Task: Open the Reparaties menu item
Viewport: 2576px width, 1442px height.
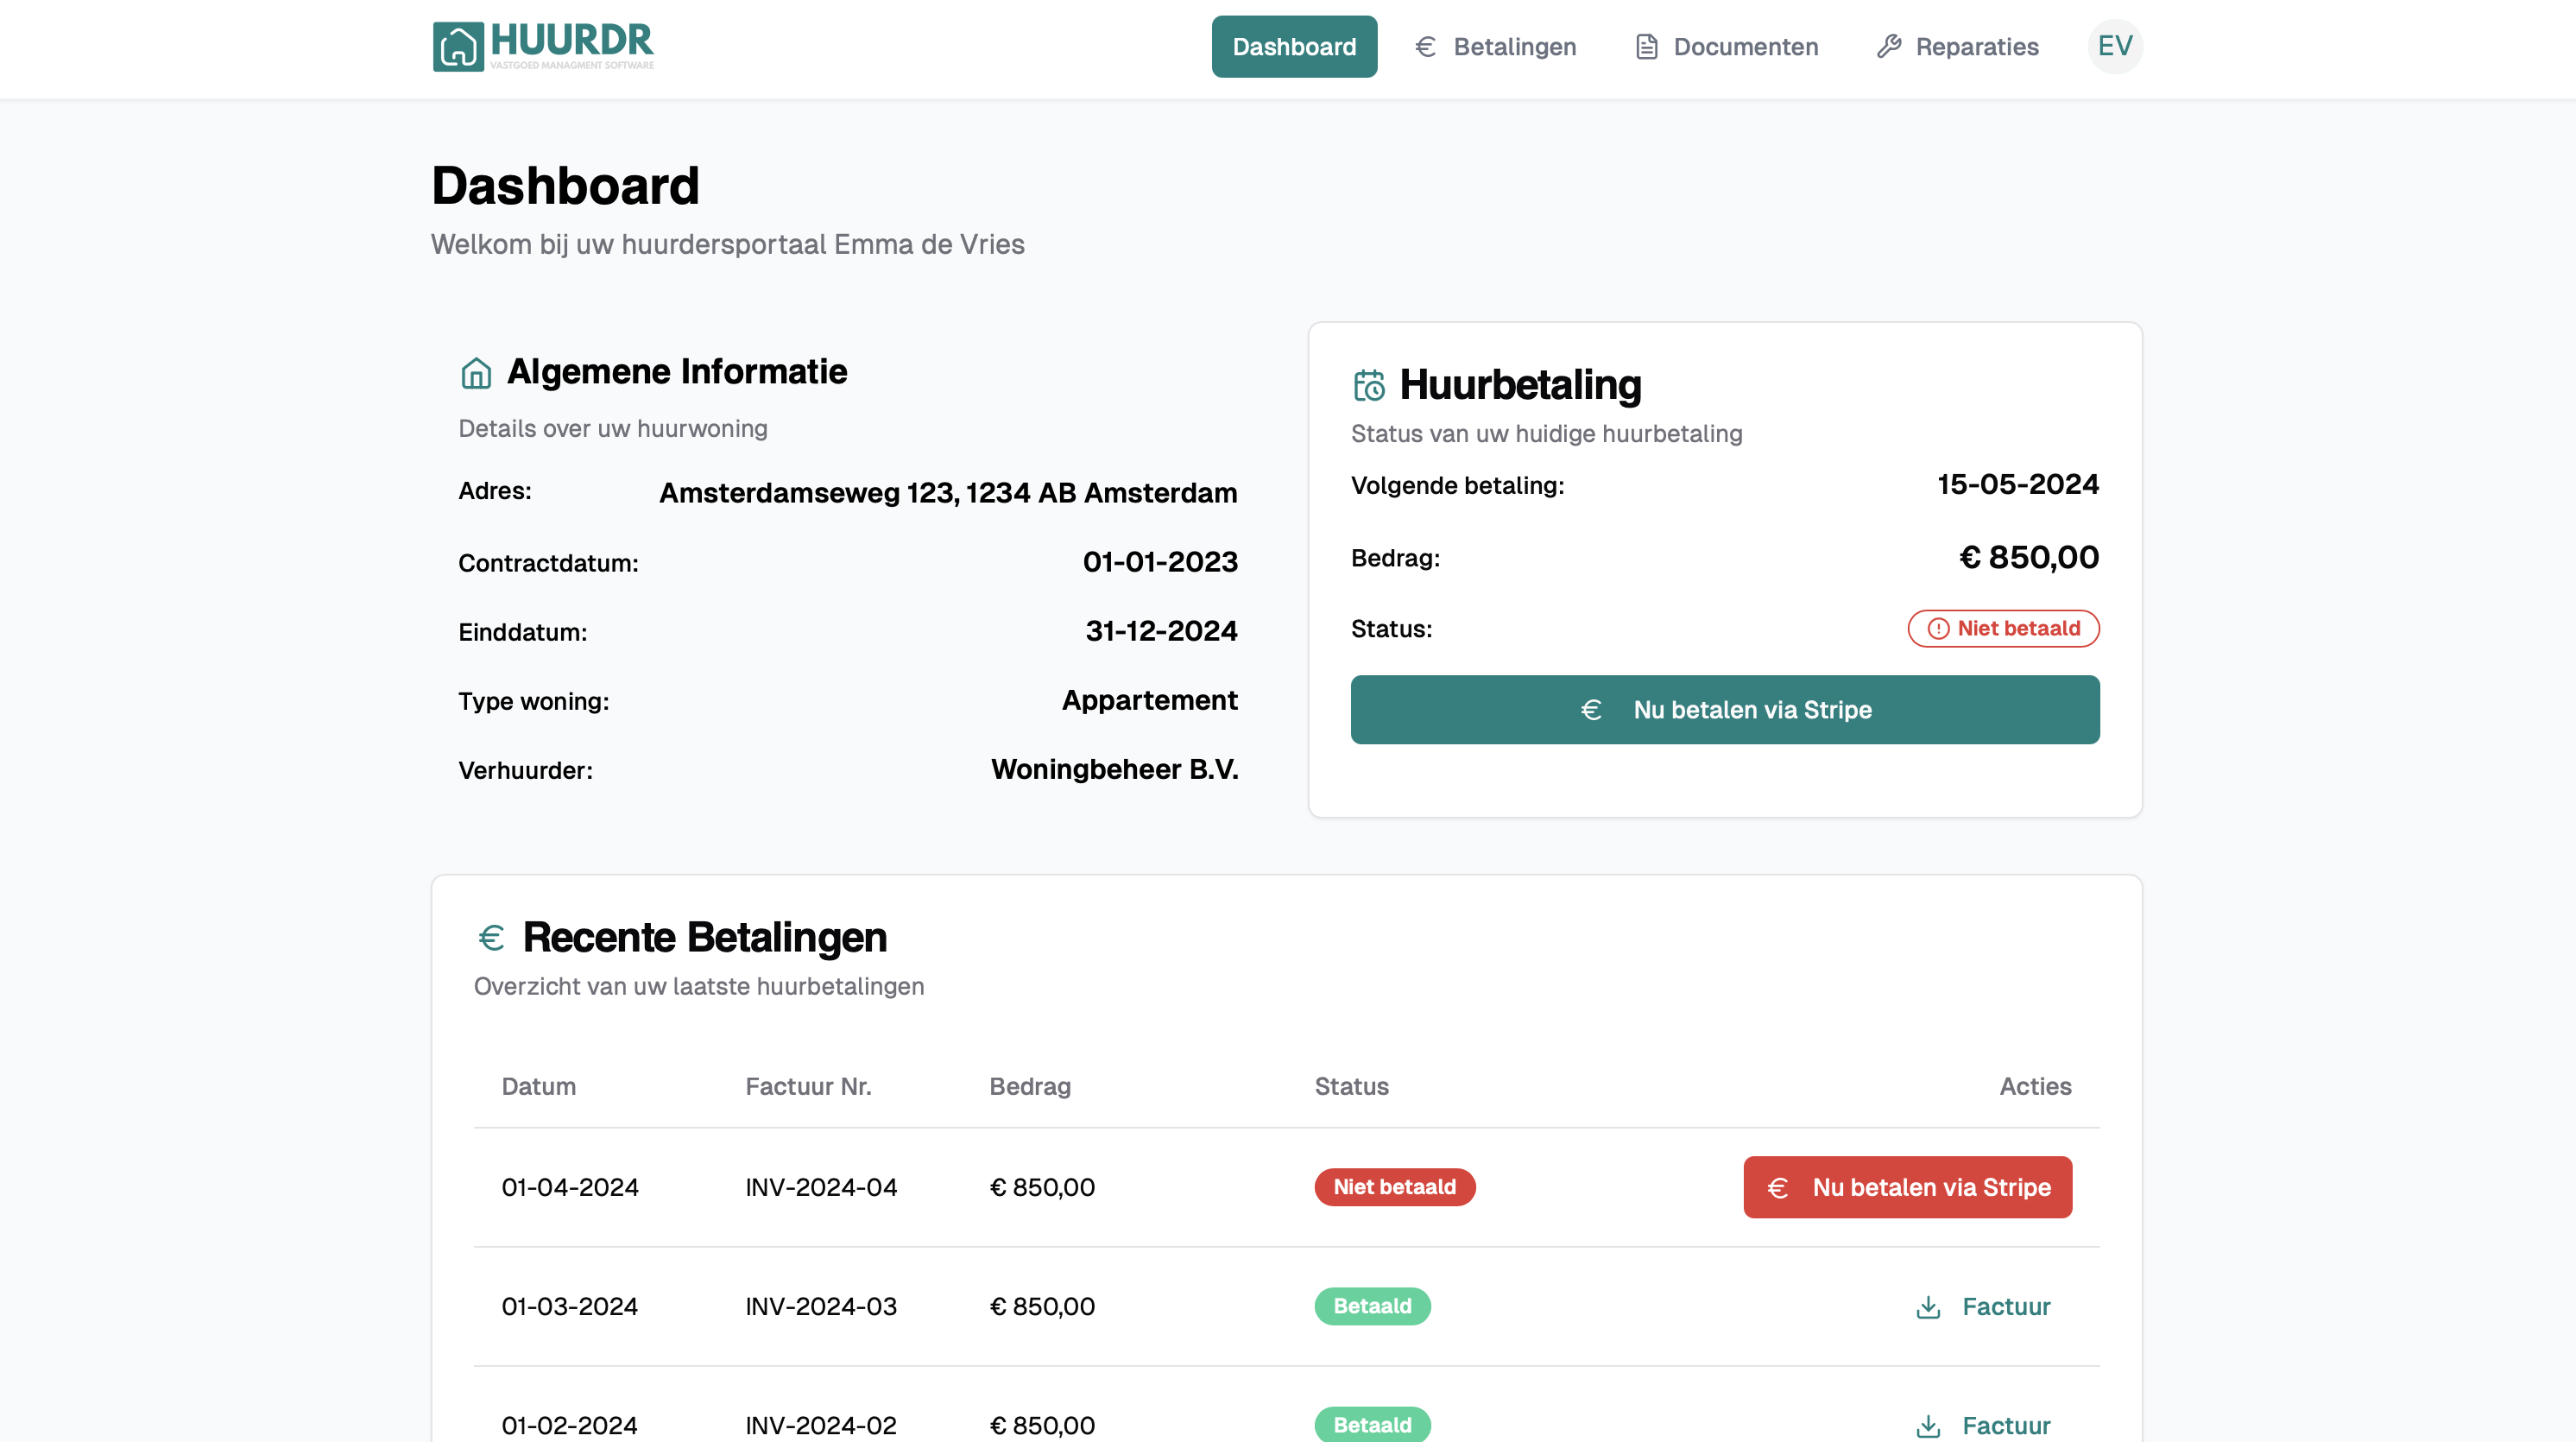Action: click(1957, 46)
